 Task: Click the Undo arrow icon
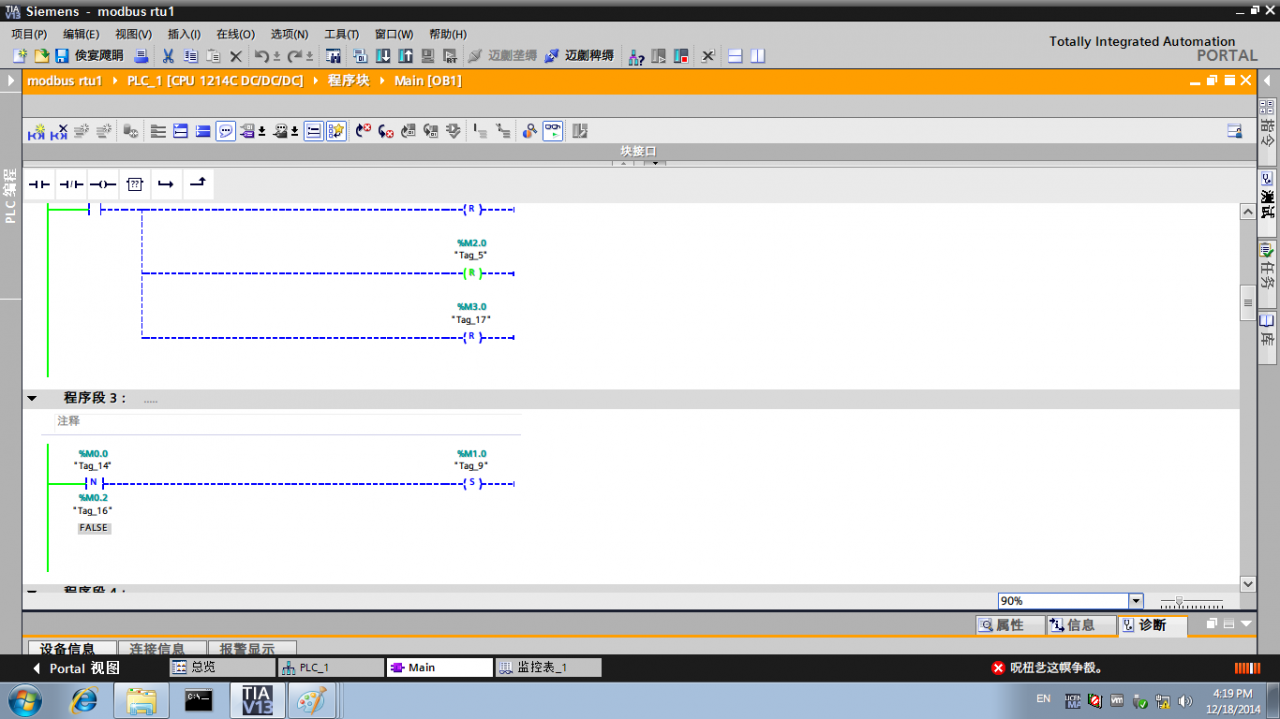pos(262,56)
